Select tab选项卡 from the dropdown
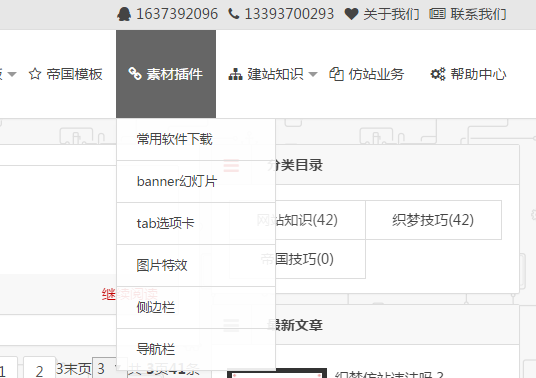Screen dimensions: 536x378 [x=196, y=224]
